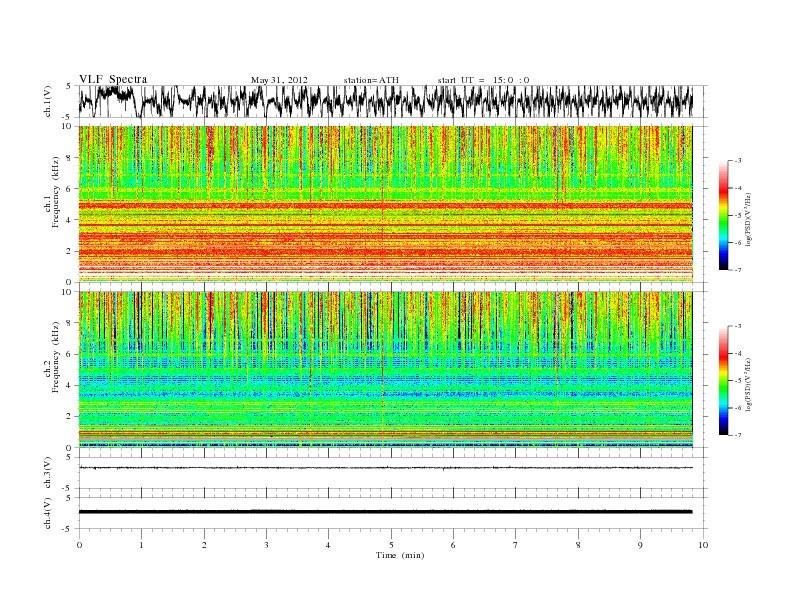Click the thick ch.4 voltage trace
792x612 pixels.
click(x=385, y=512)
